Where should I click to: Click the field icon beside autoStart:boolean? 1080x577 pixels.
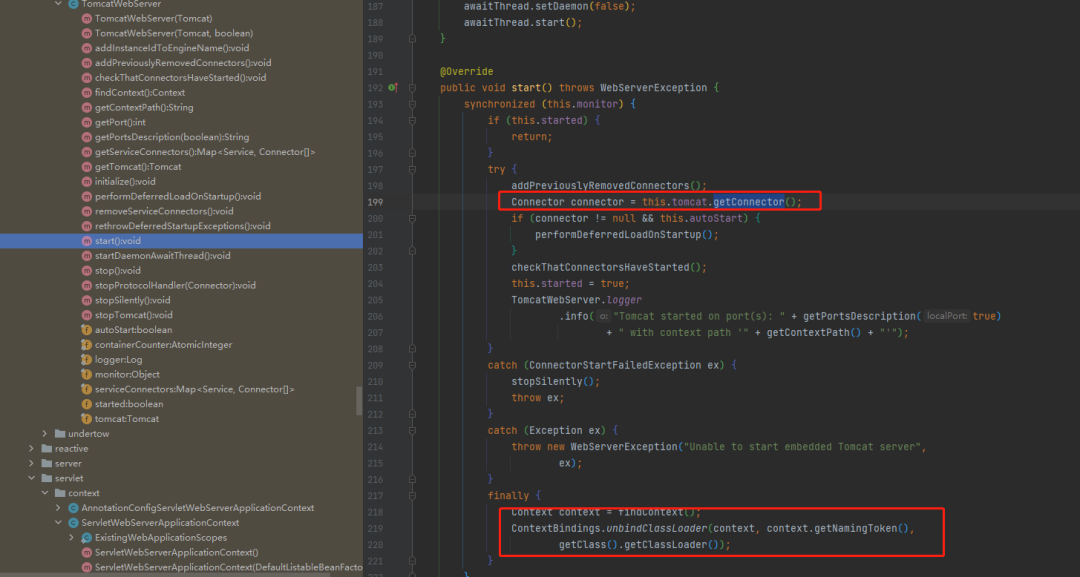point(84,329)
